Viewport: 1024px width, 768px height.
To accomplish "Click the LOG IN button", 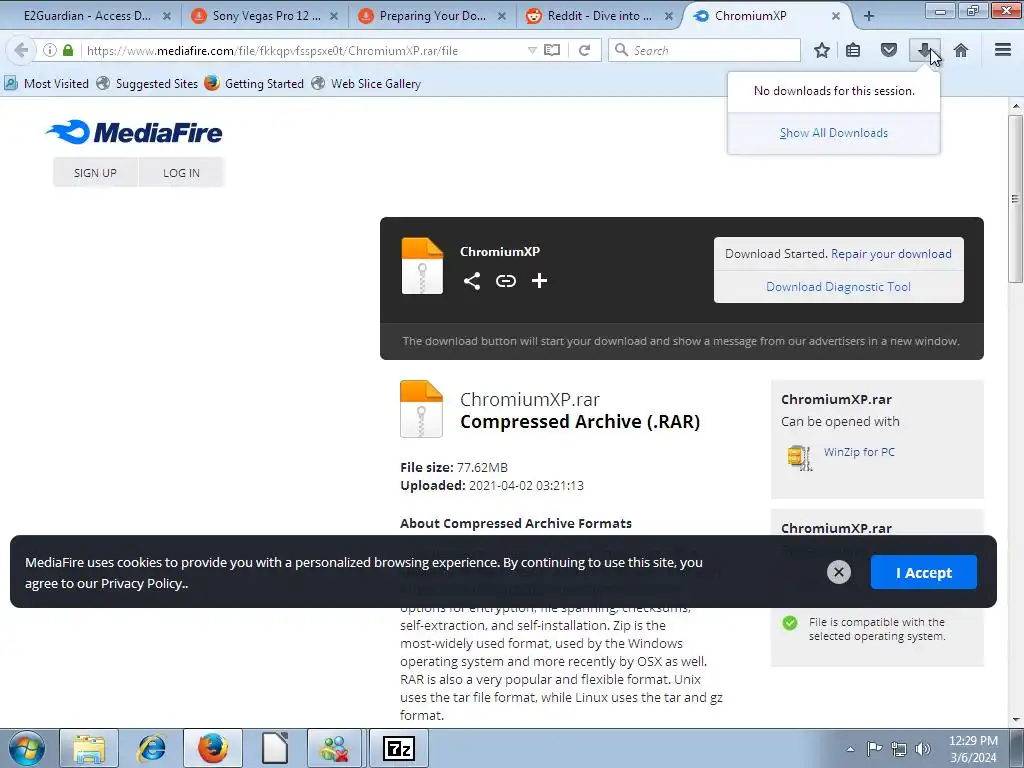I will (182, 173).
